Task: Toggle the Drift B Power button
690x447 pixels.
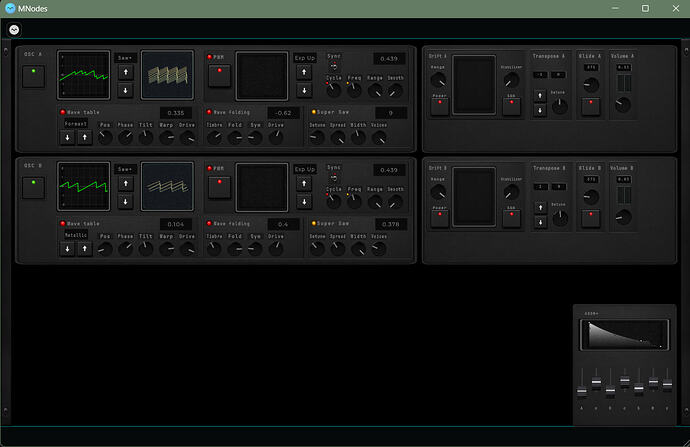Action: click(x=439, y=219)
